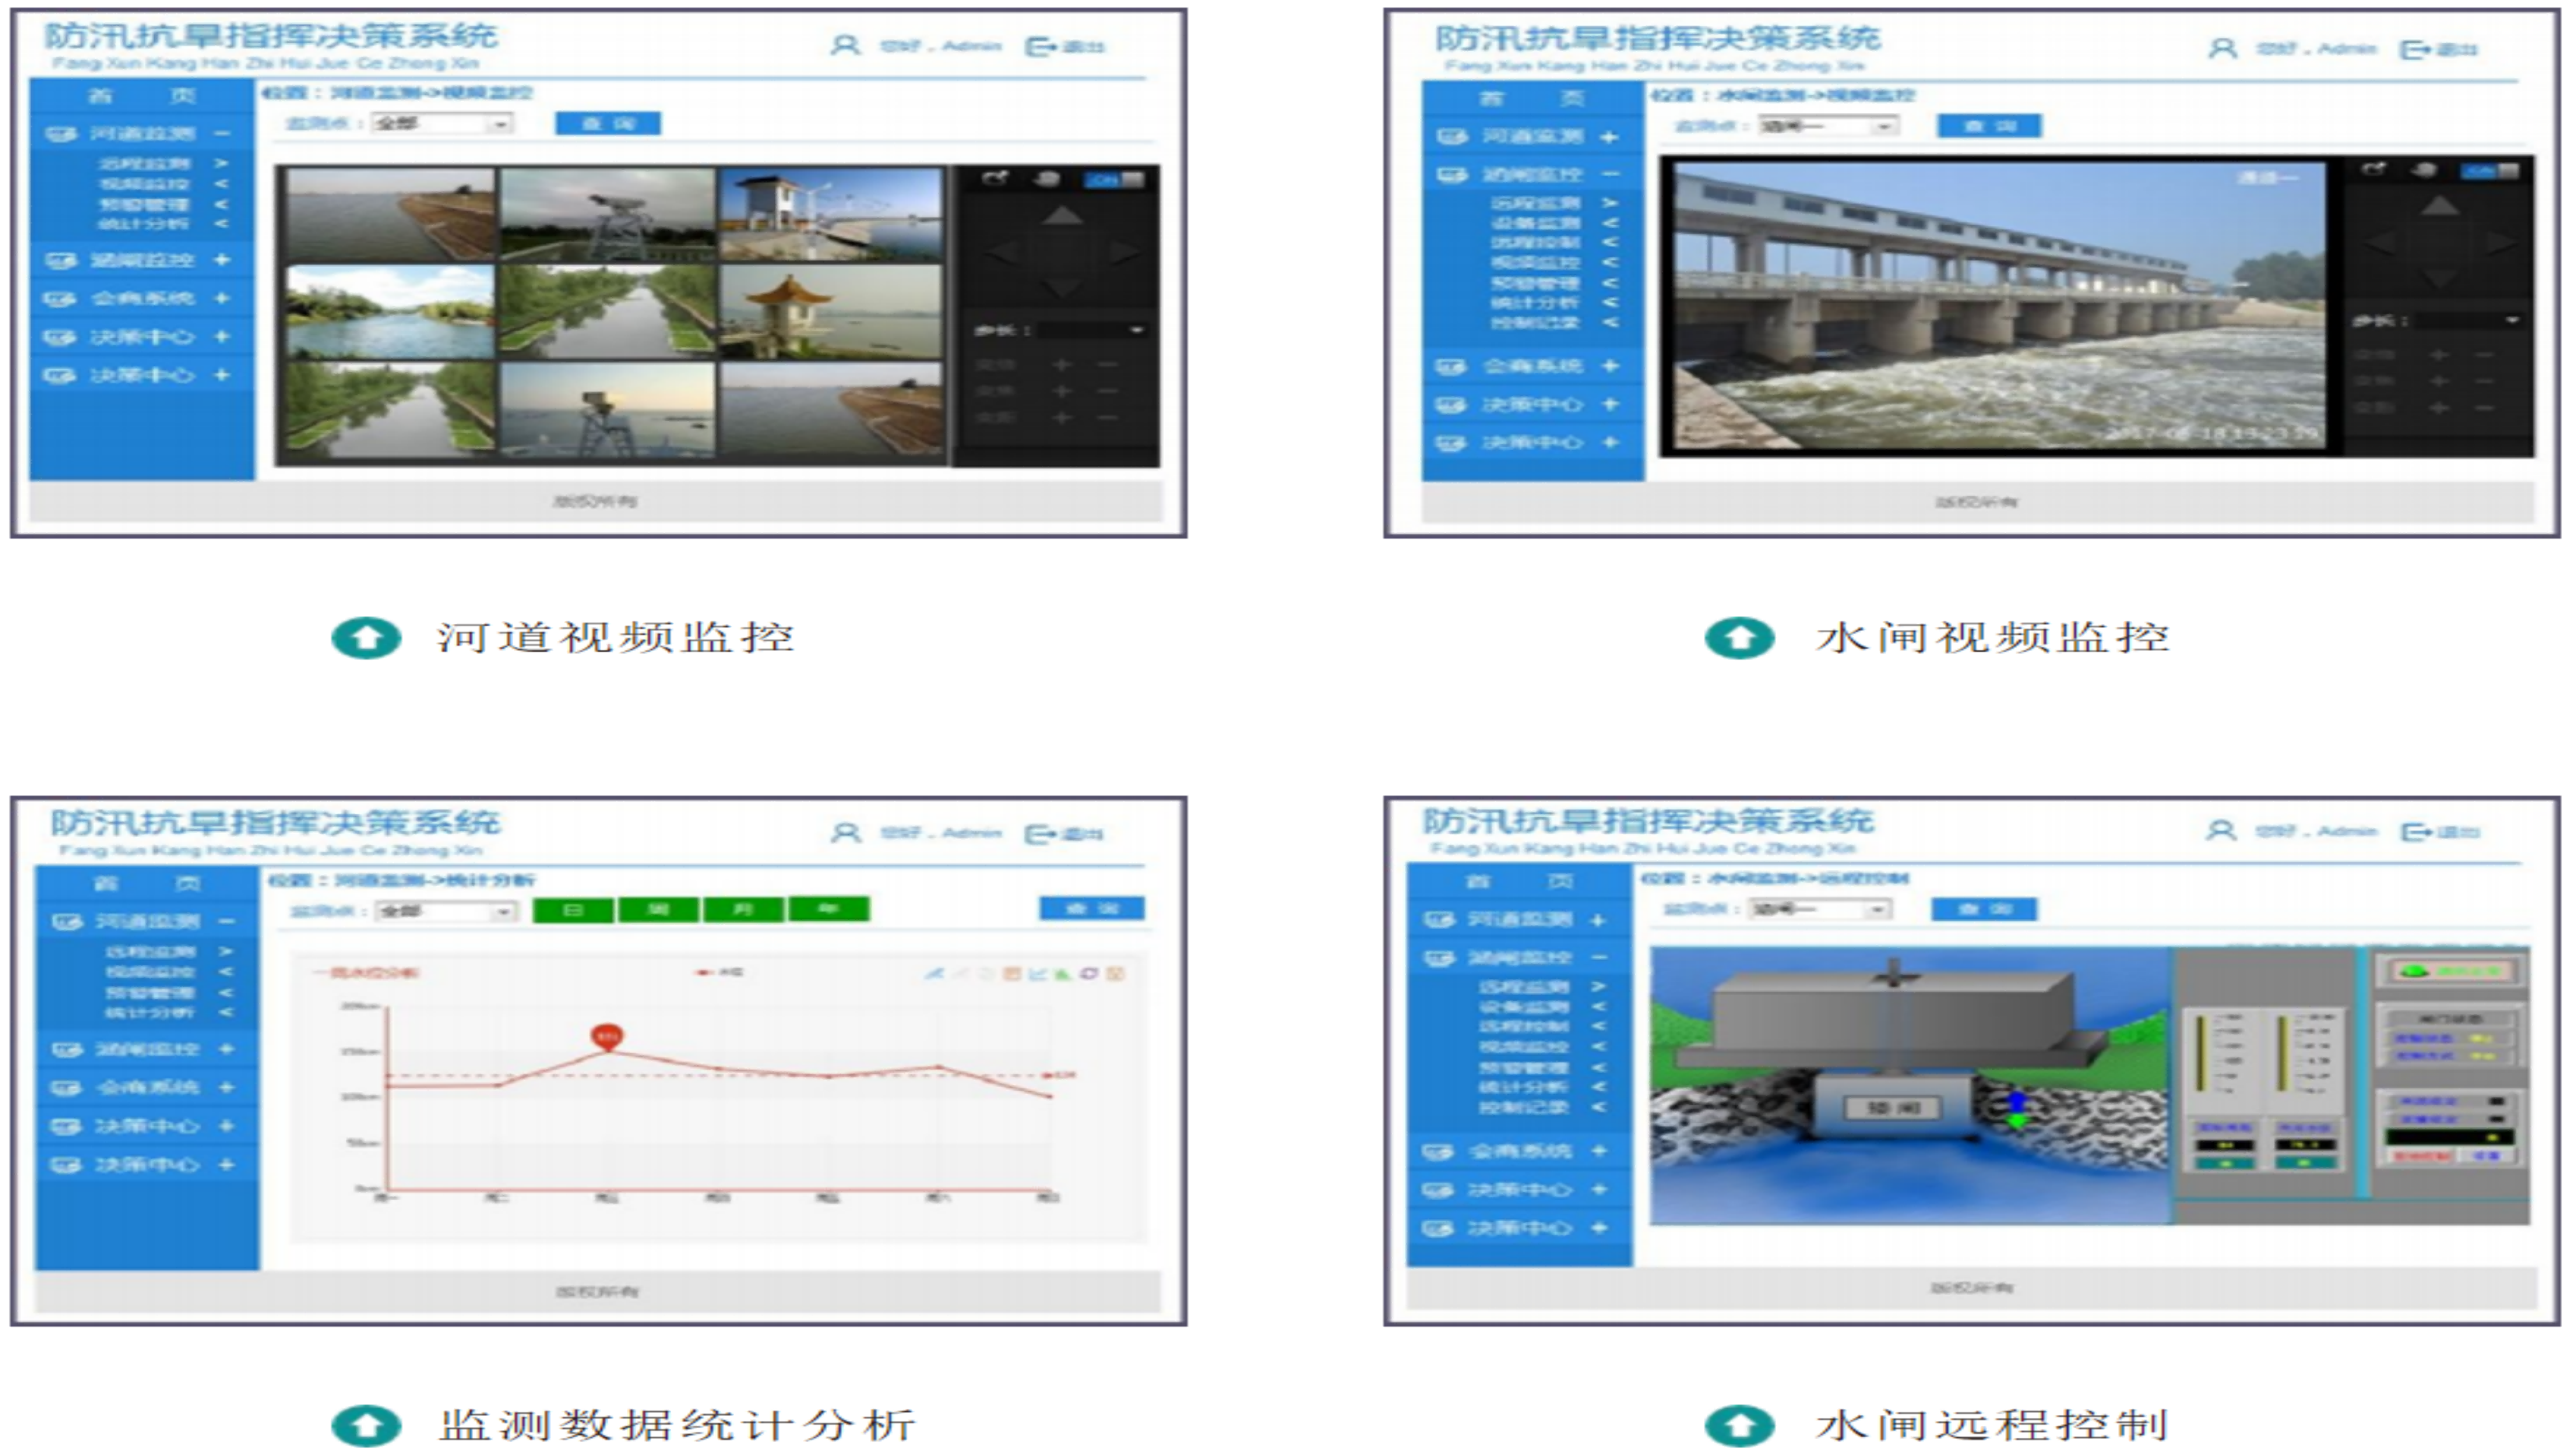Open 监测点 dropdown in 监测数据统计分析 panel
Viewport: 2576px width, 1449px height.
coord(446,911)
